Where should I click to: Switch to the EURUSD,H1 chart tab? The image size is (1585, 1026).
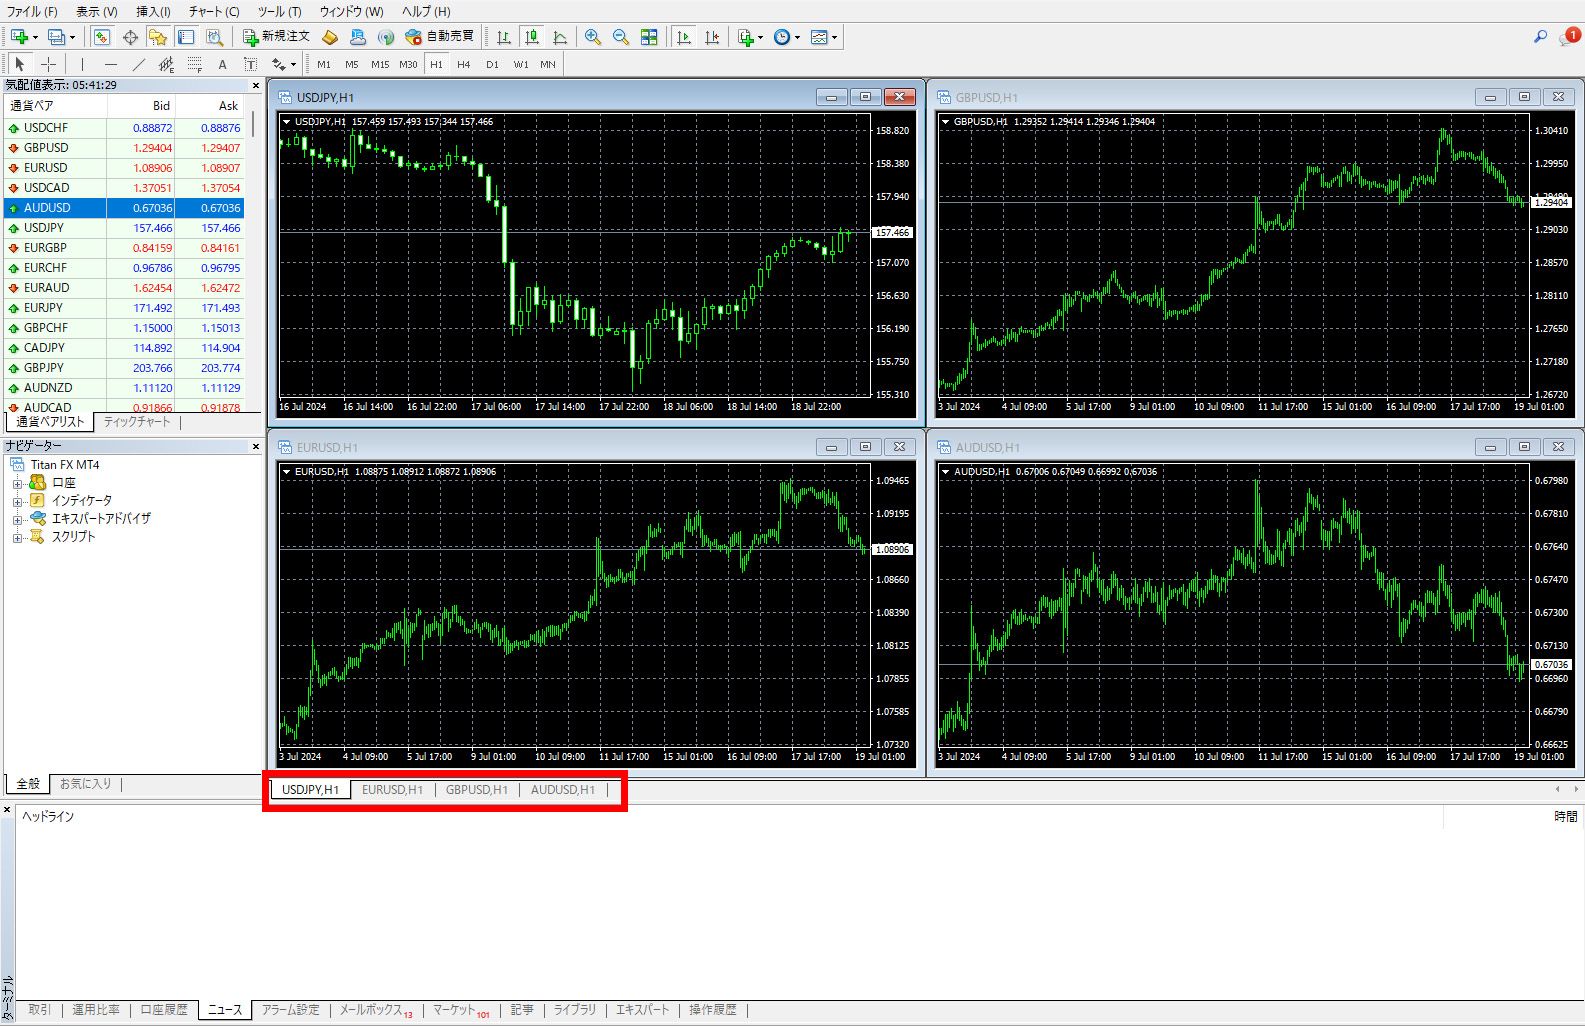click(392, 790)
